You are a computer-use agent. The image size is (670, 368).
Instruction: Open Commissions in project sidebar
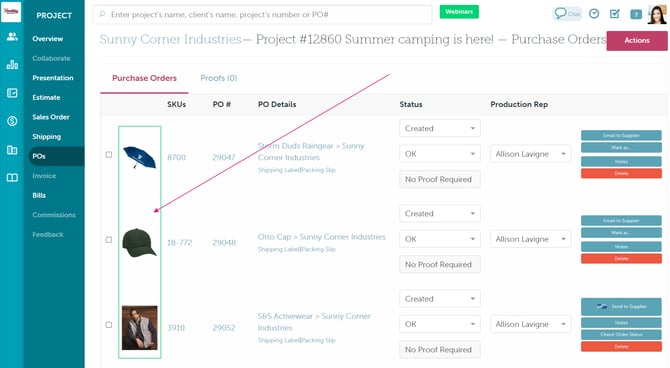54,215
